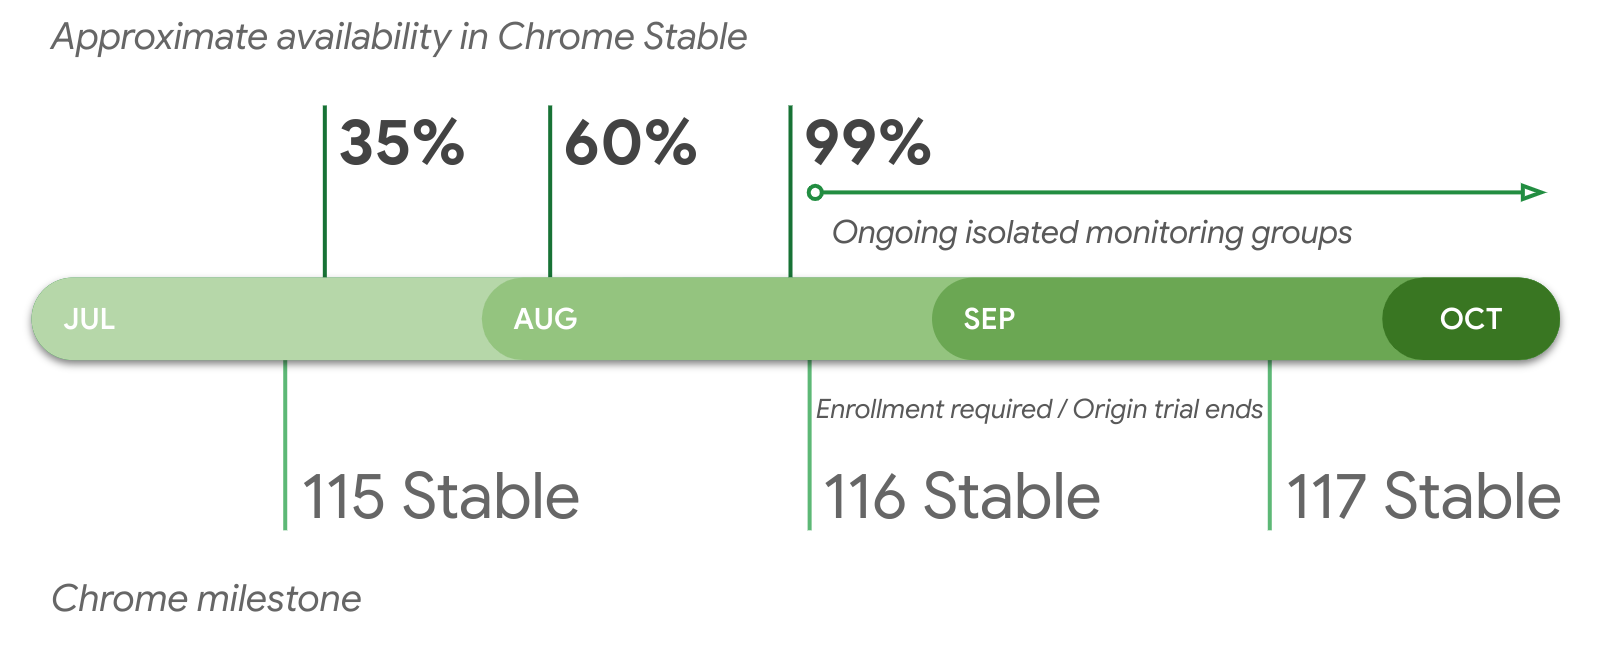Image resolution: width=1604 pixels, height=647 pixels.
Task: Click the Chrome milestone caption
Action: (206, 599)
